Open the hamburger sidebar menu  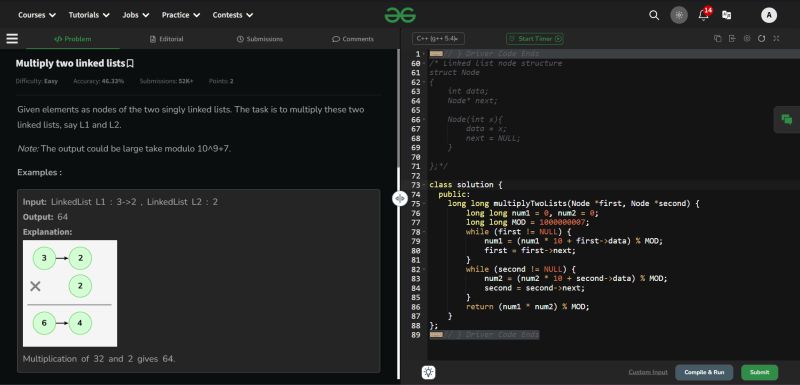[x=12, y=39]
